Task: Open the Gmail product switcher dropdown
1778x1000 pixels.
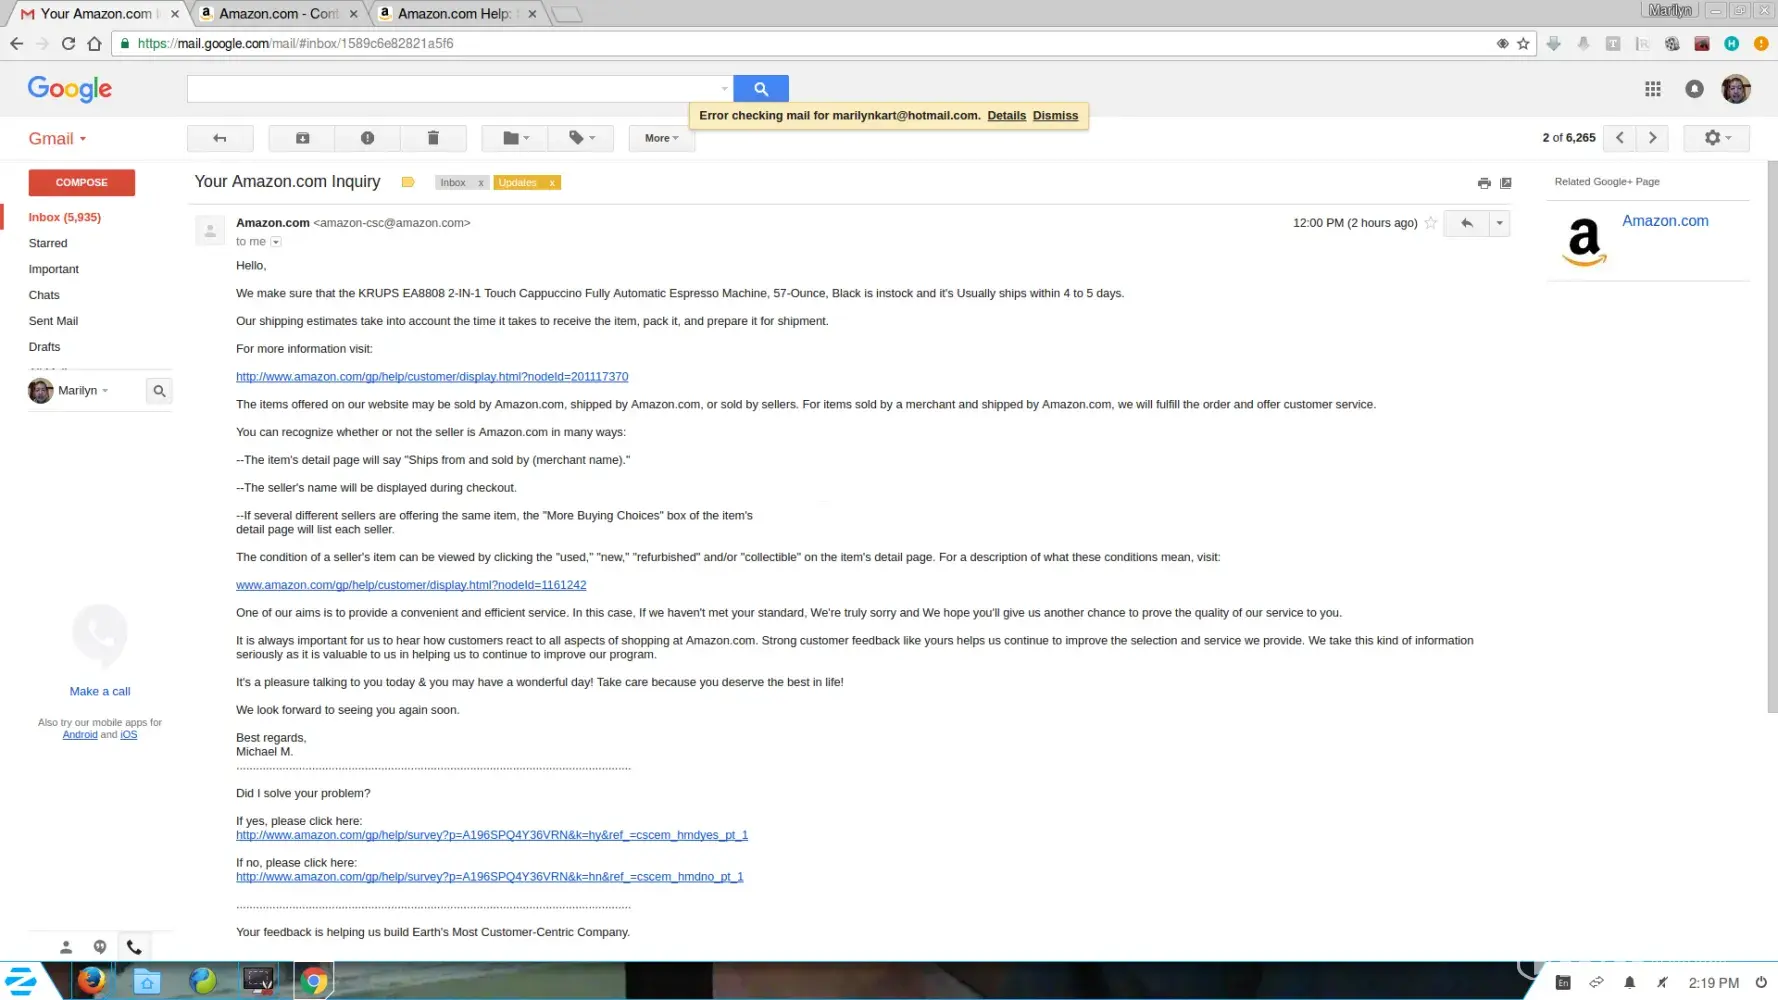Action: click(x=57, y=139)
